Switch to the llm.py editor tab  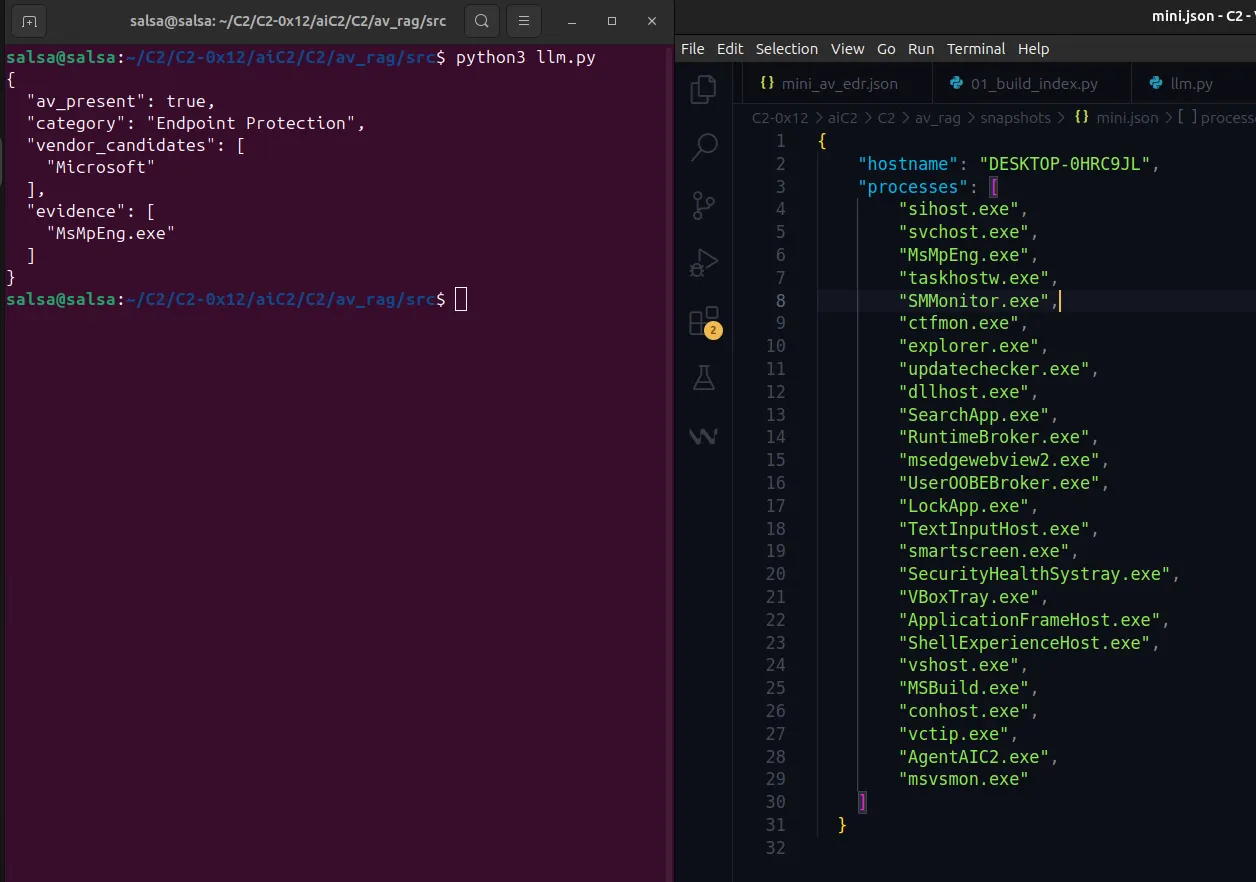click(1190, 84)
